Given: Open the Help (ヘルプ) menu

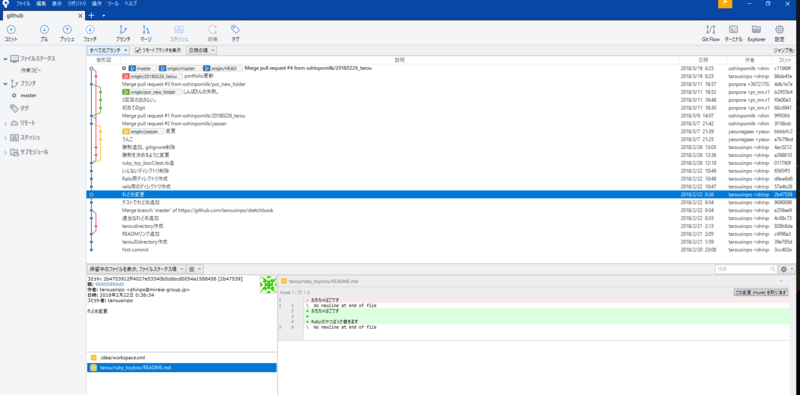Looking at the screenshot, I should 131,4.
